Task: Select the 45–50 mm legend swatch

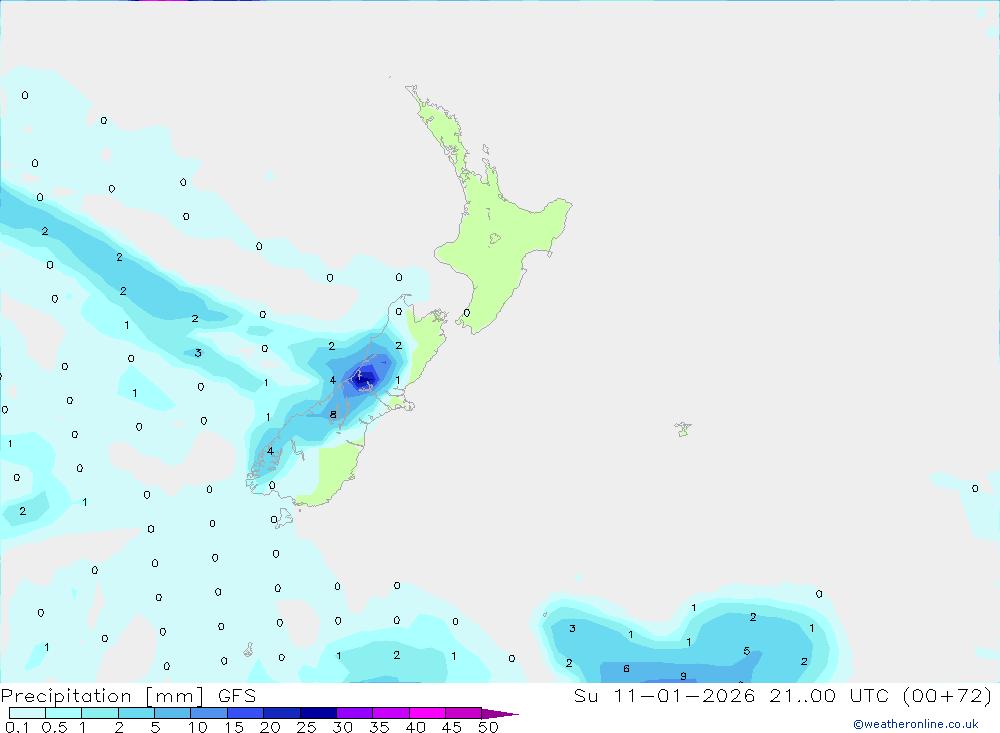Action: (463, 713)
